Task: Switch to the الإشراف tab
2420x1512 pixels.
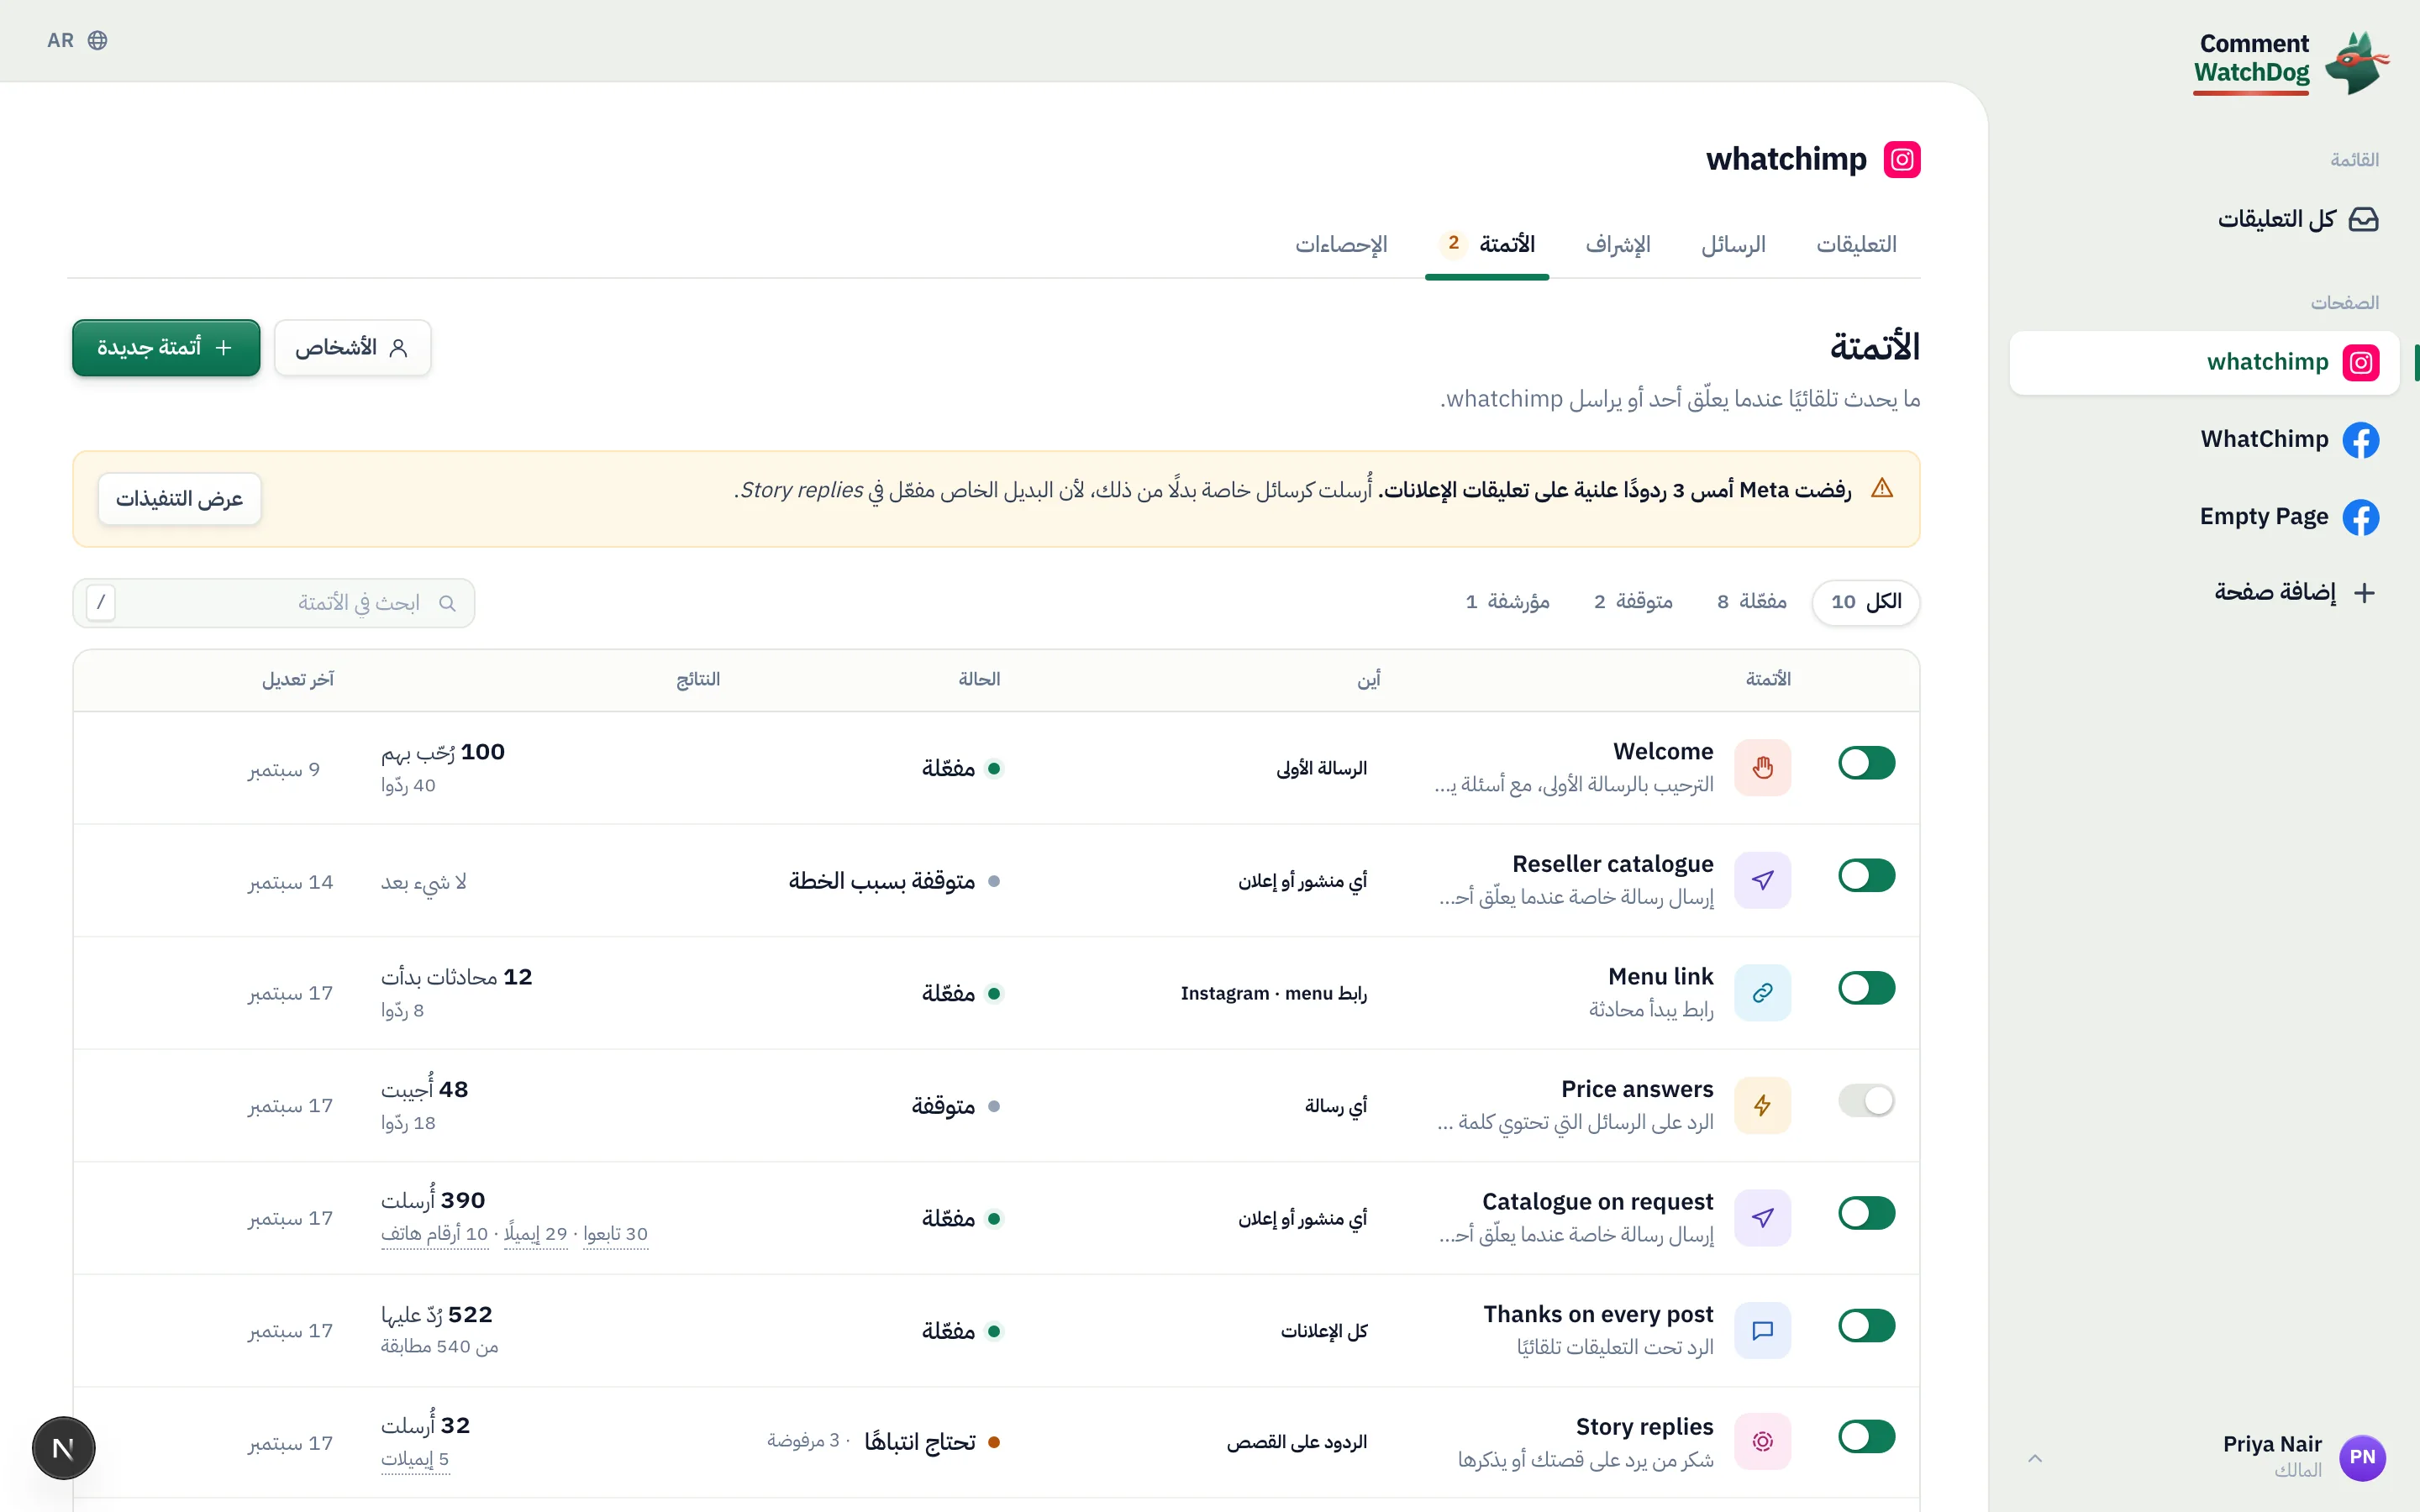Action: coord(1617,245)
